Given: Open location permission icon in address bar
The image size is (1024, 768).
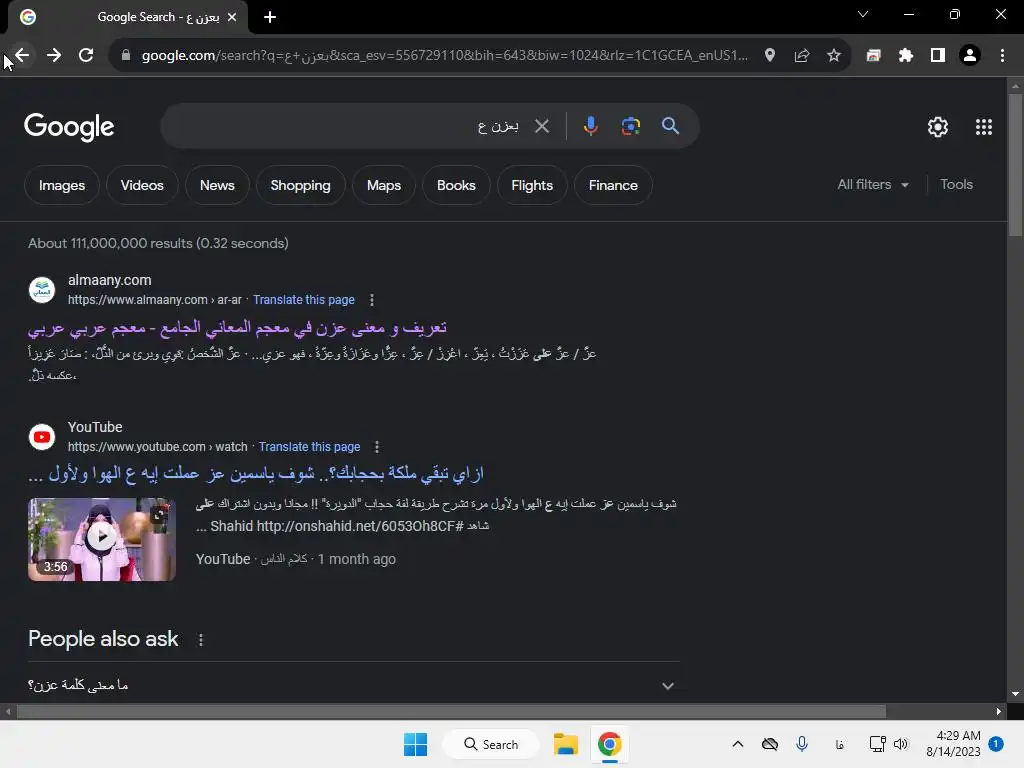Looking at the screenshot, I should [x=770, y=55].
